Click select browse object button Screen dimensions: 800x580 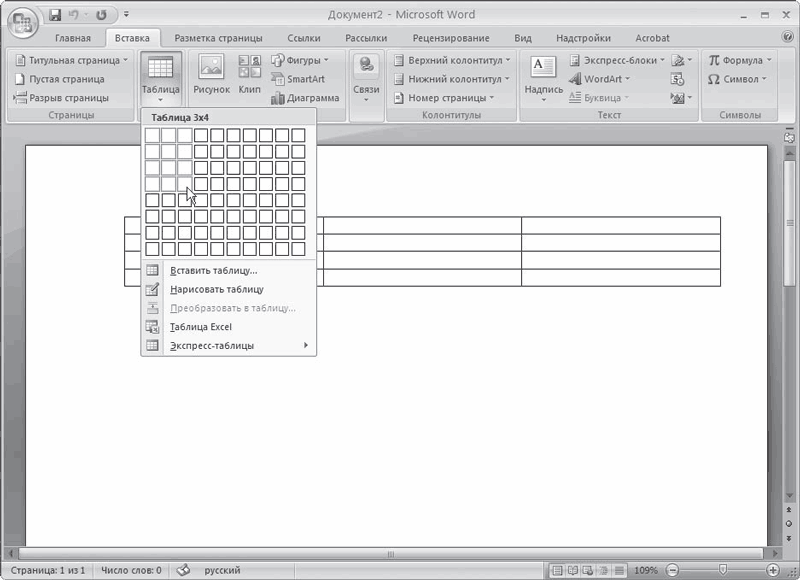789,524
